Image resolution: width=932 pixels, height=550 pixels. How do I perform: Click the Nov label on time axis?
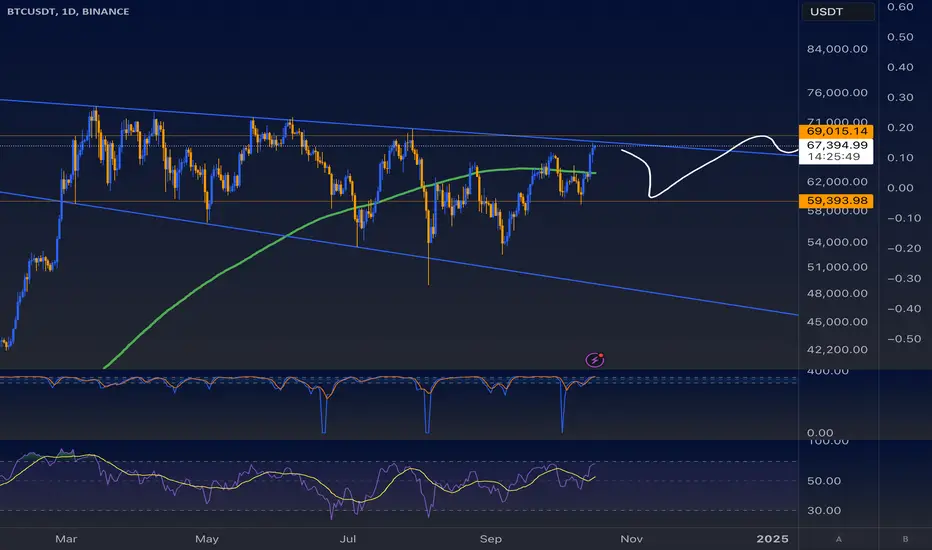tap(631, 539)
